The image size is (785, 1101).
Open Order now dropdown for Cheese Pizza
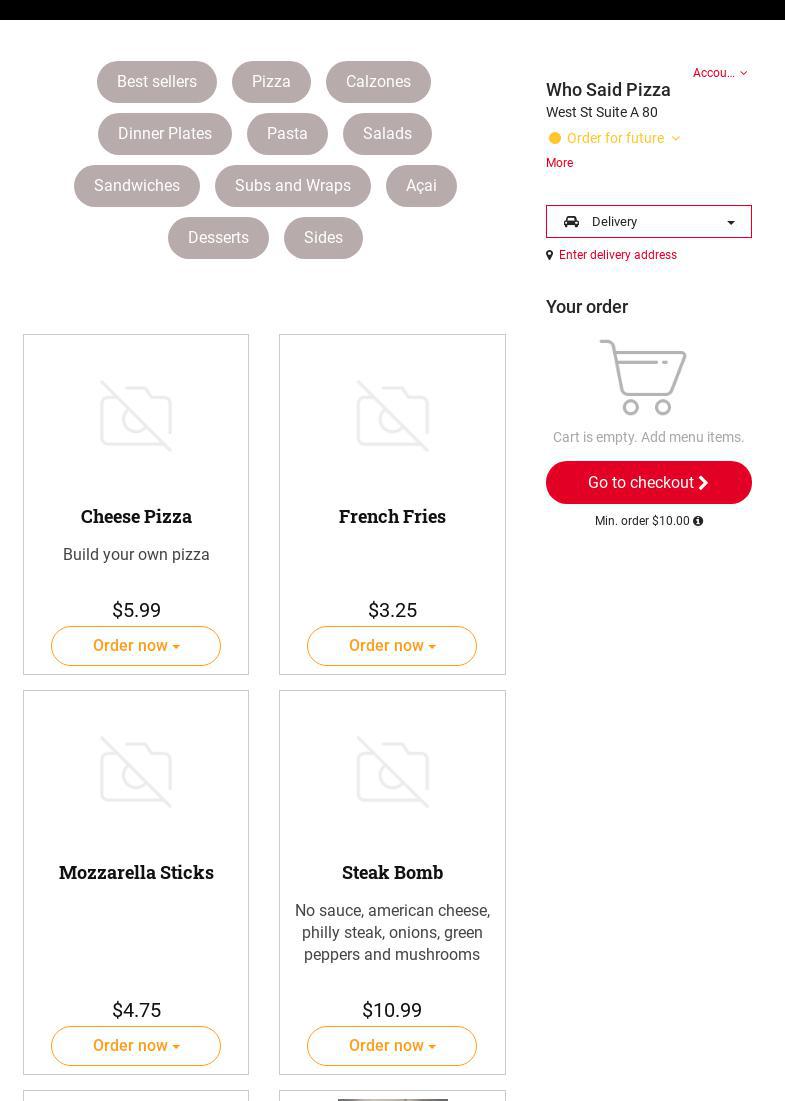tap(136, 646)
